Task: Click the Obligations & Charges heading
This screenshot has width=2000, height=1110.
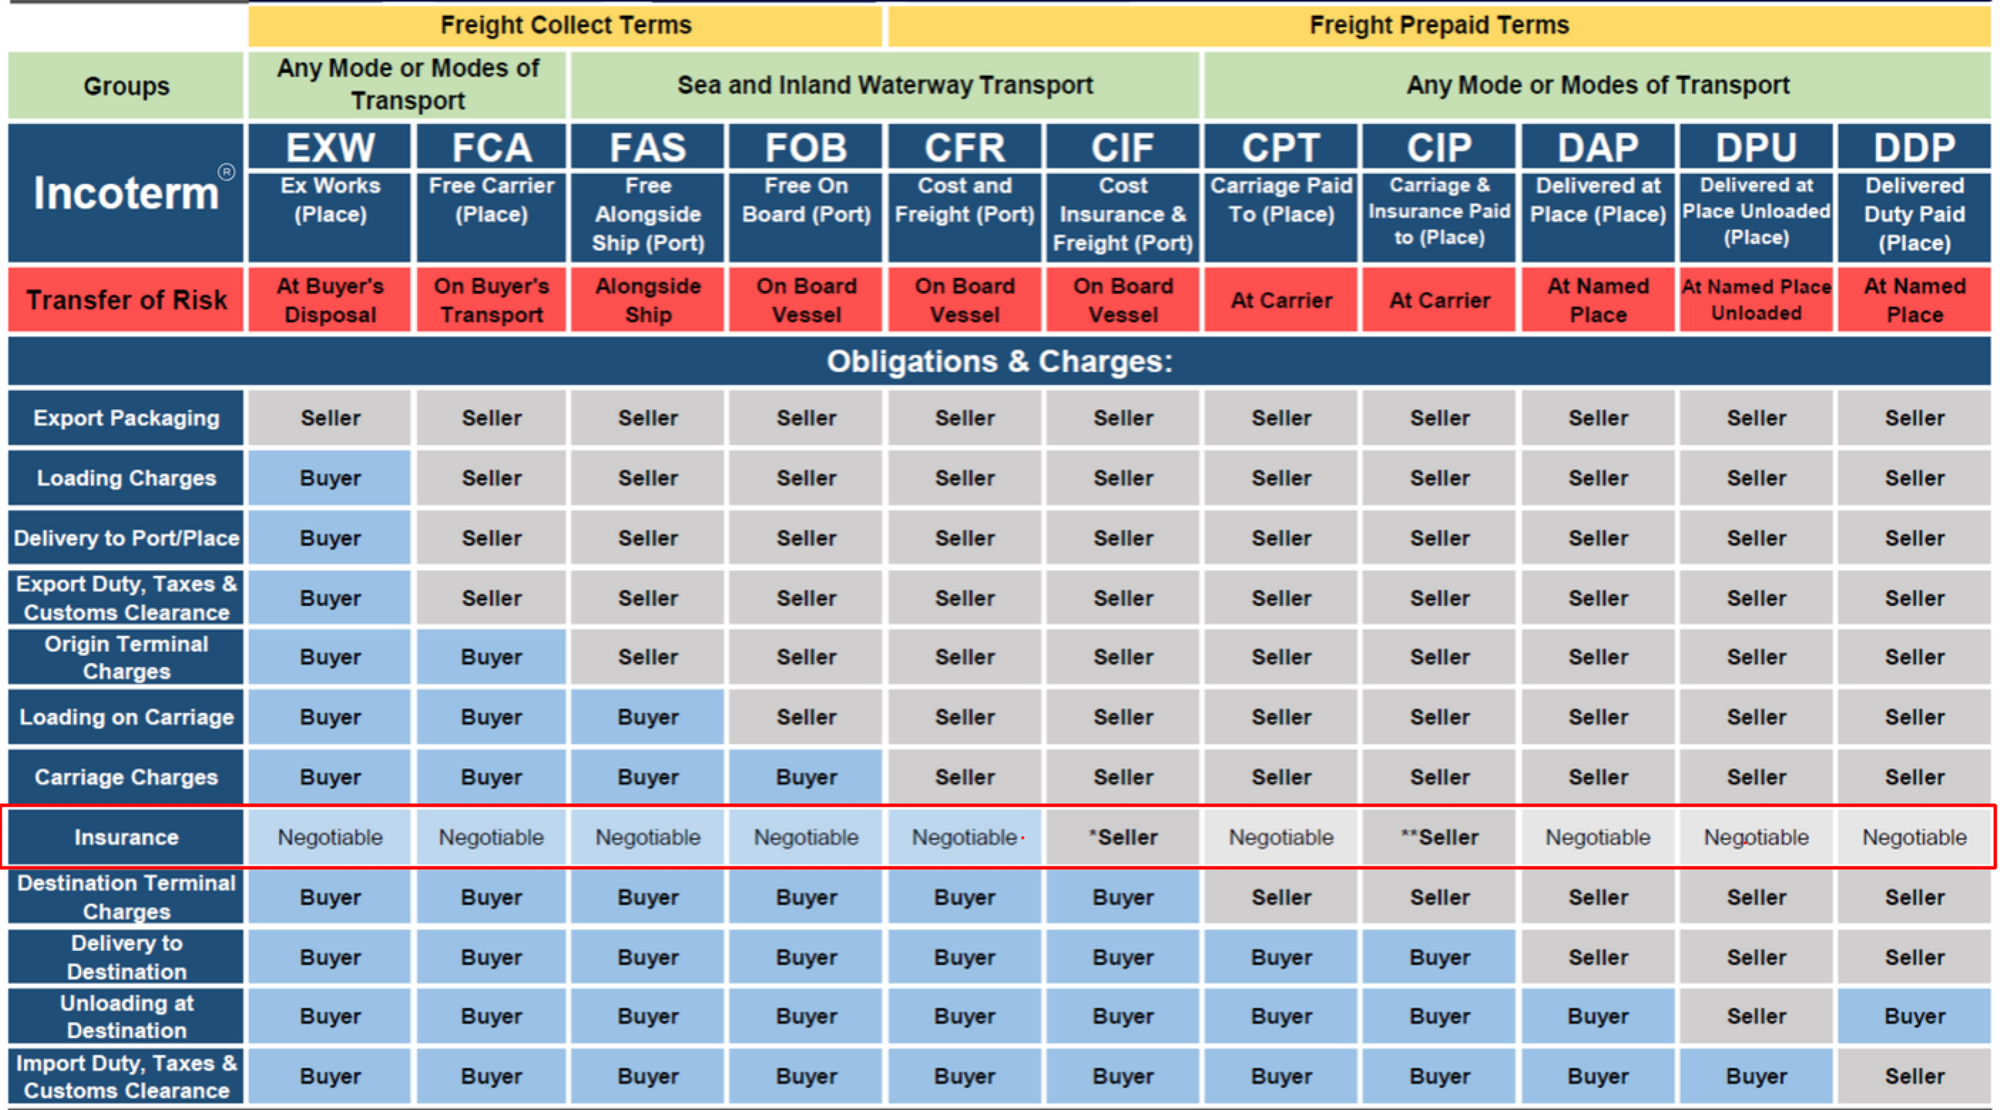Action: click(x=1000, y=361)
